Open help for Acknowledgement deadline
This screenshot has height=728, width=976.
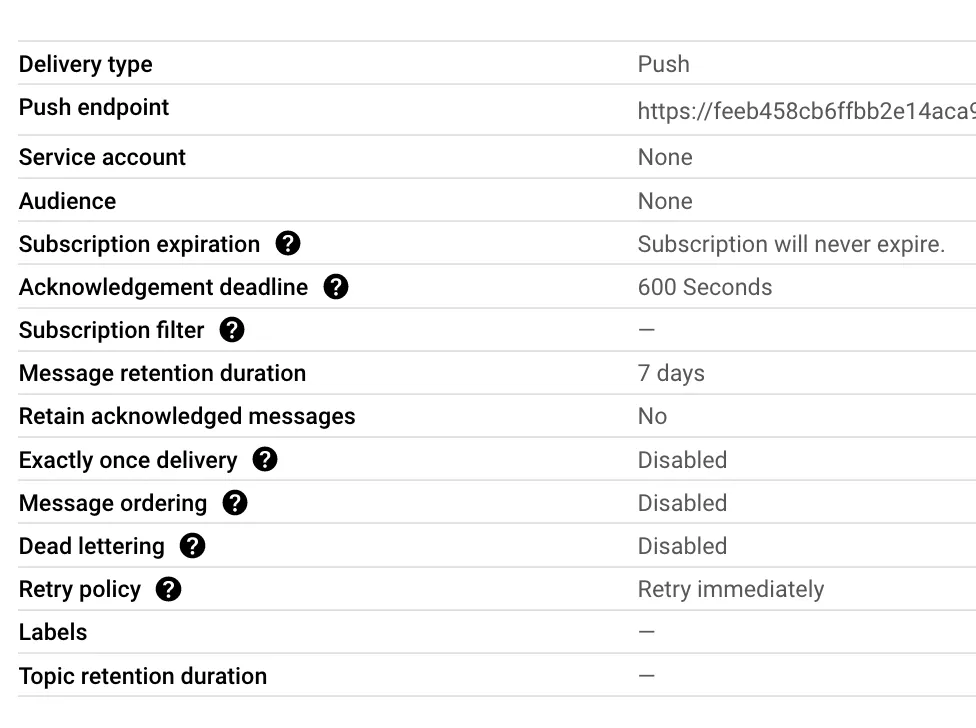(336, 287)
